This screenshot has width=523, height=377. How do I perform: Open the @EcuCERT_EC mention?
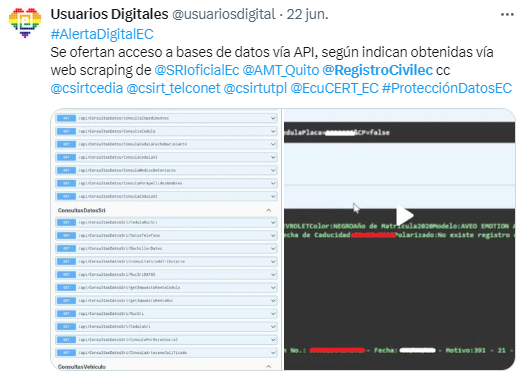[x=335, y=88]
